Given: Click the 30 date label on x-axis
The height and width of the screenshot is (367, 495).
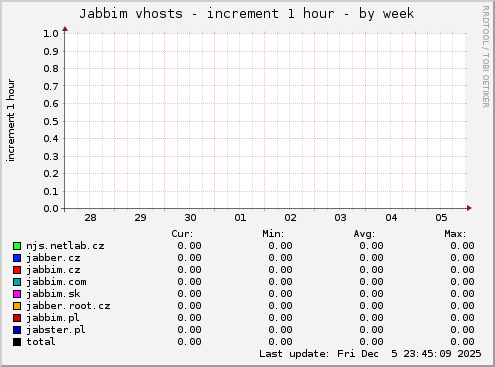Looking at the screenshot, I should [190, 218].
